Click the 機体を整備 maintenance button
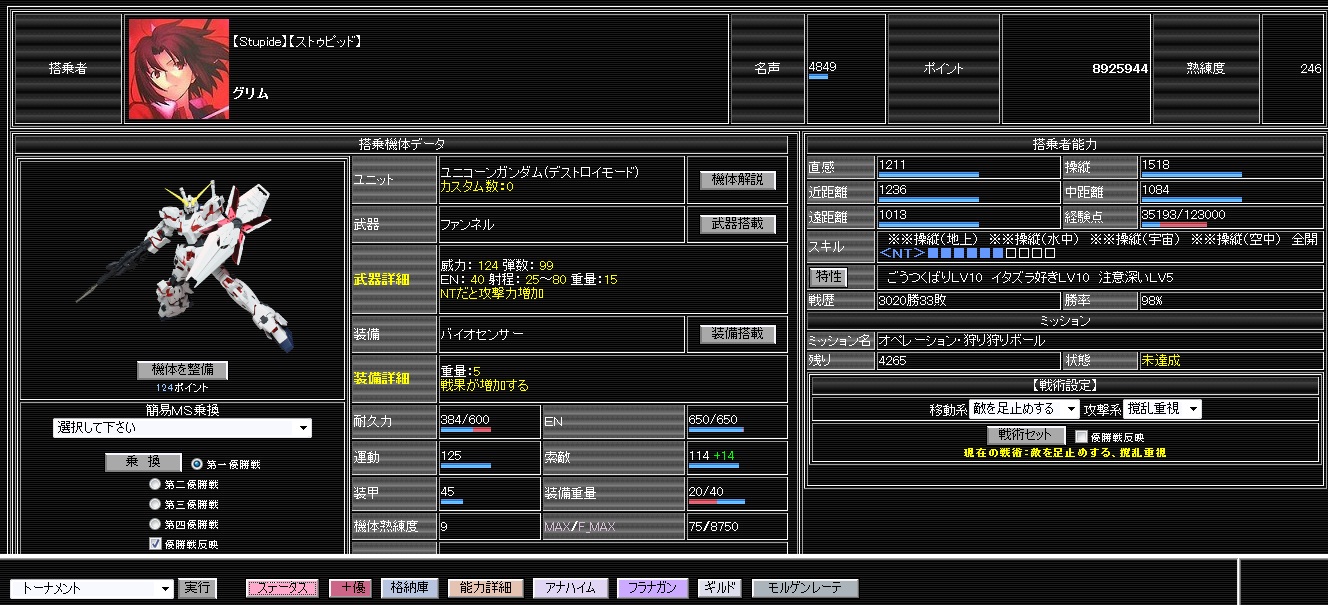Screen dimensions: 1328x605 (x=182, y=370)
